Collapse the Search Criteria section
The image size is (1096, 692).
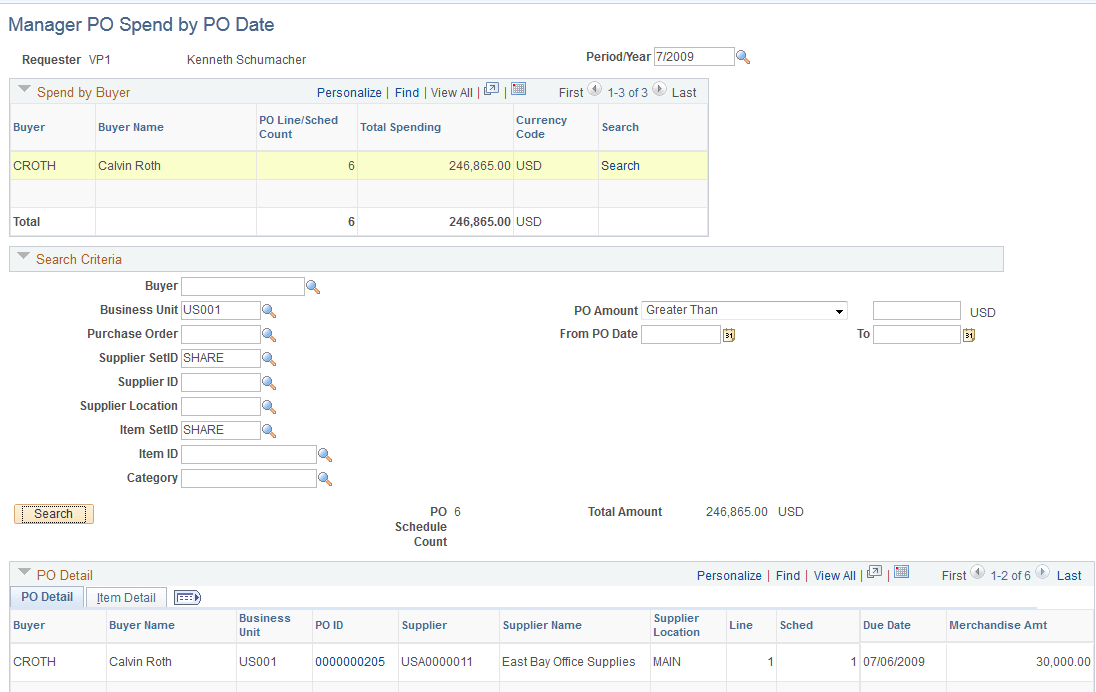23,258
